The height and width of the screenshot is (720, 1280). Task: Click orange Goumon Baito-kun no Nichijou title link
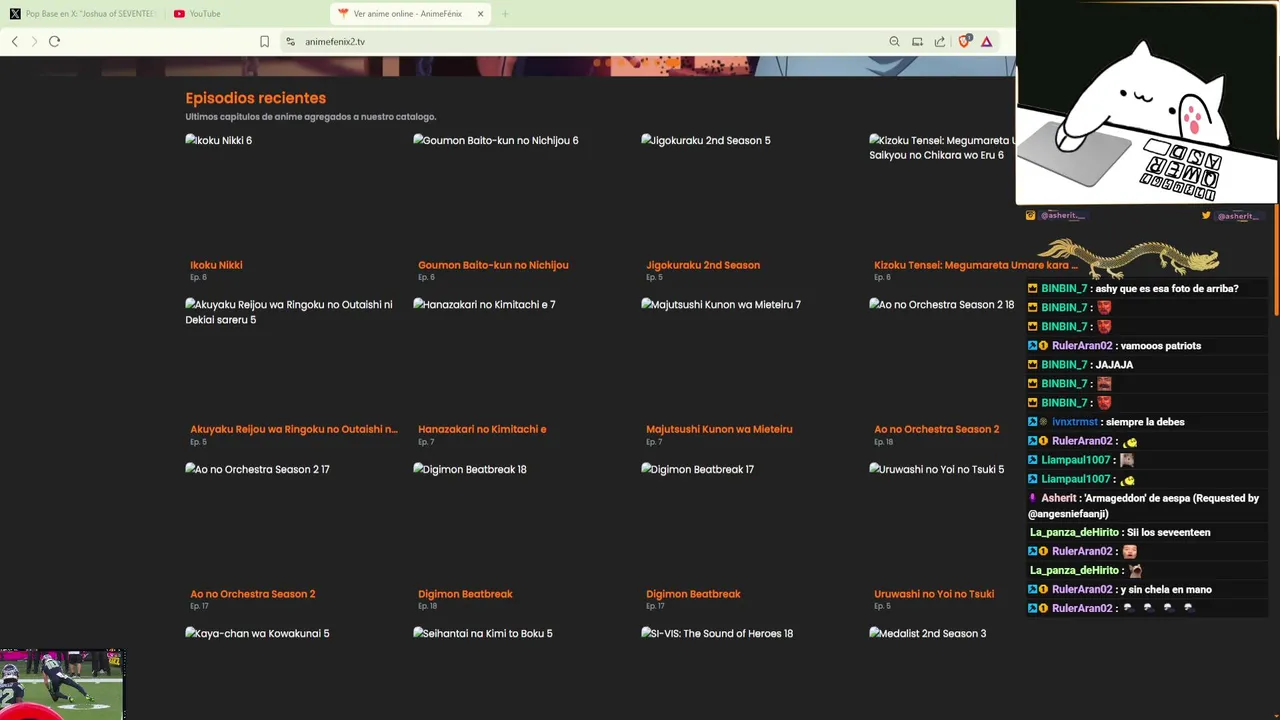(493, 265)
